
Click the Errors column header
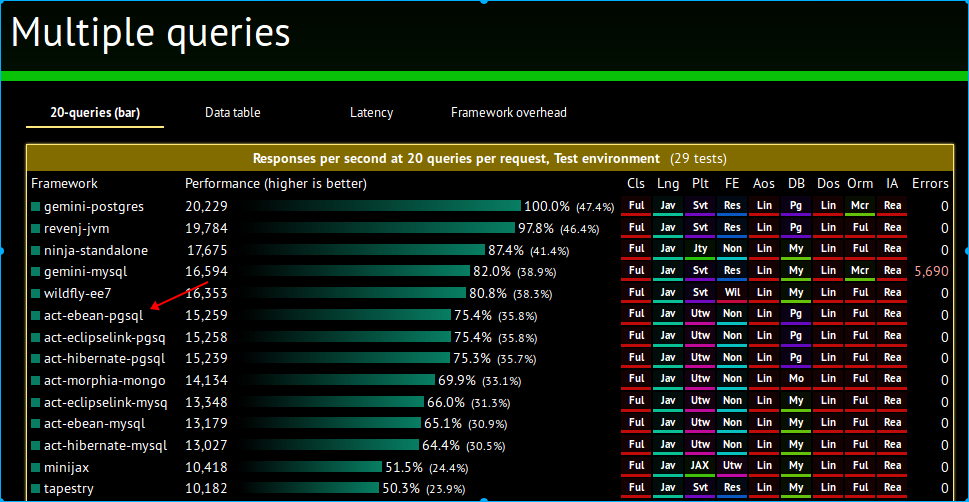coord(930,184)
